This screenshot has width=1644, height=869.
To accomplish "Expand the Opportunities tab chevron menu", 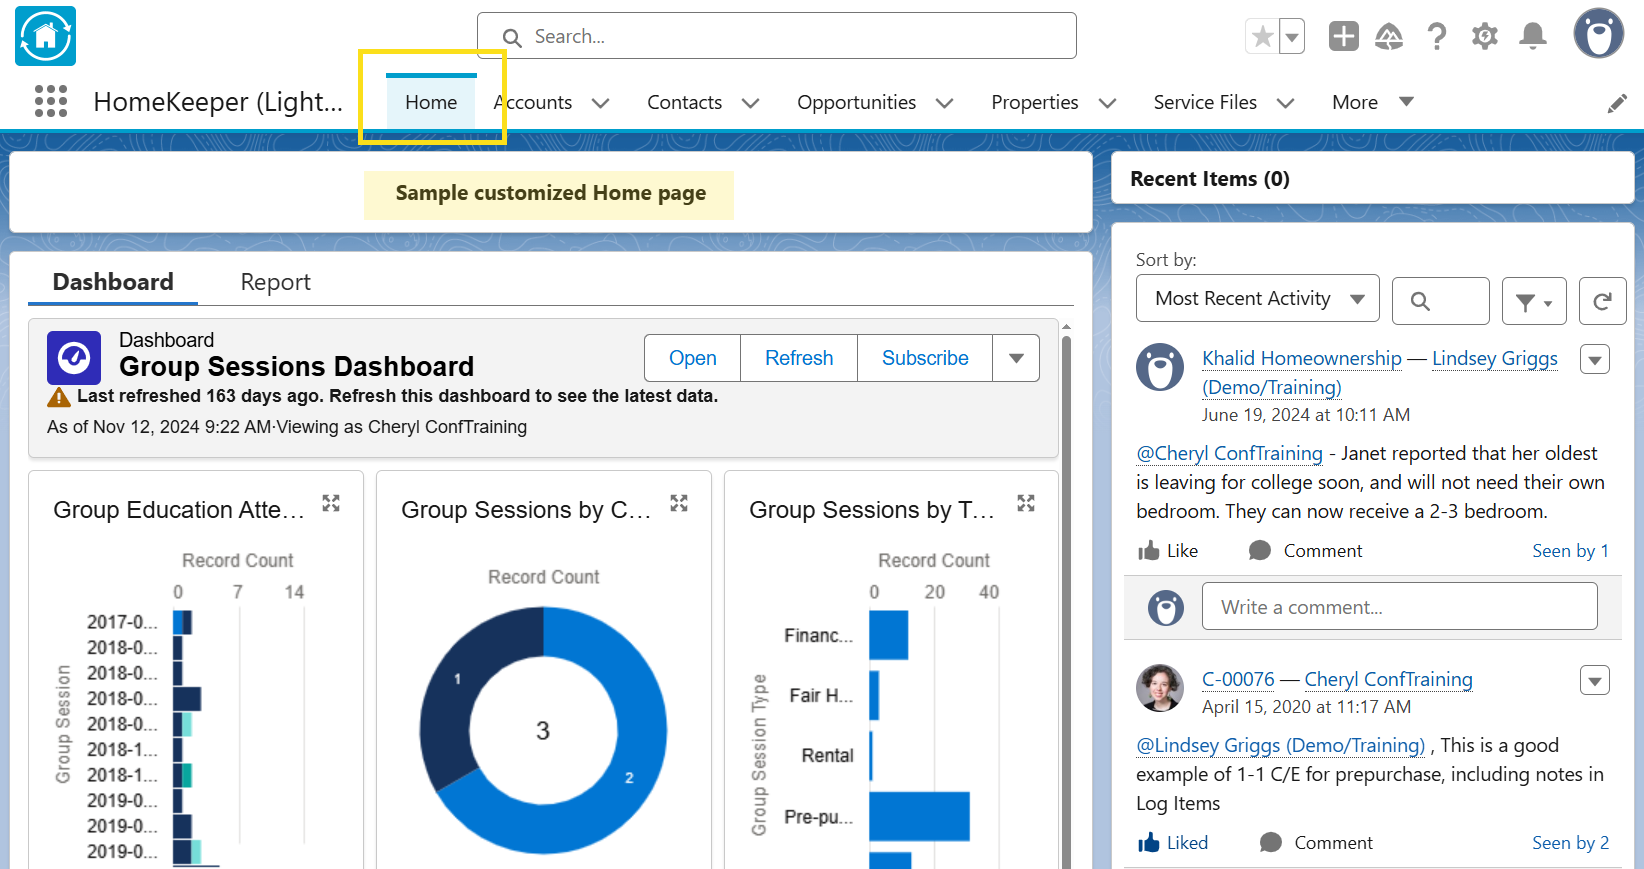I will [x=944, y=103].
